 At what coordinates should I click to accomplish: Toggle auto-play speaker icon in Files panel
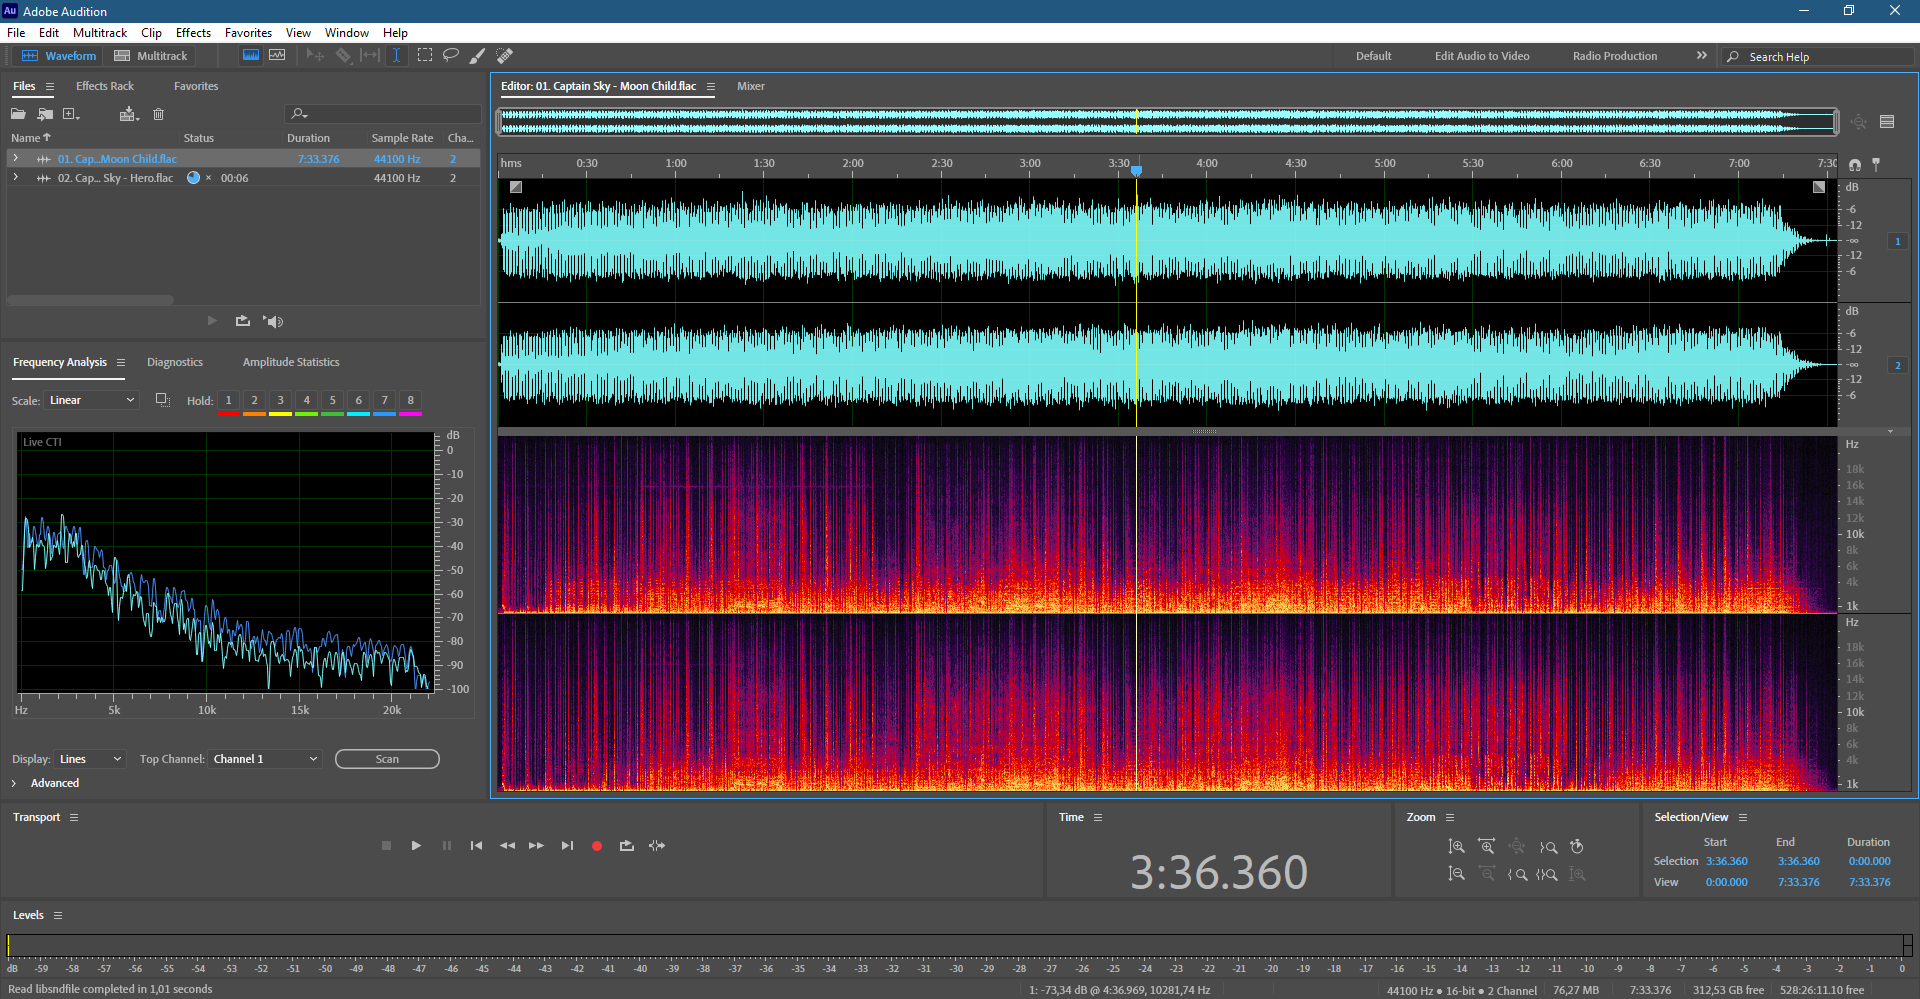[x=273, y=321]
